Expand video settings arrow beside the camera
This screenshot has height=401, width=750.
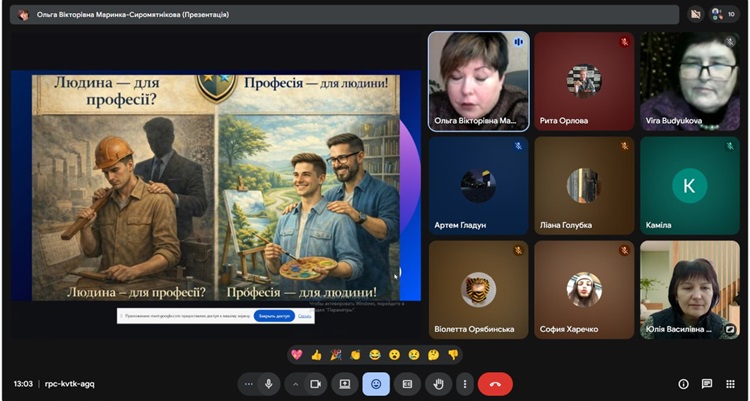(295, 384)
